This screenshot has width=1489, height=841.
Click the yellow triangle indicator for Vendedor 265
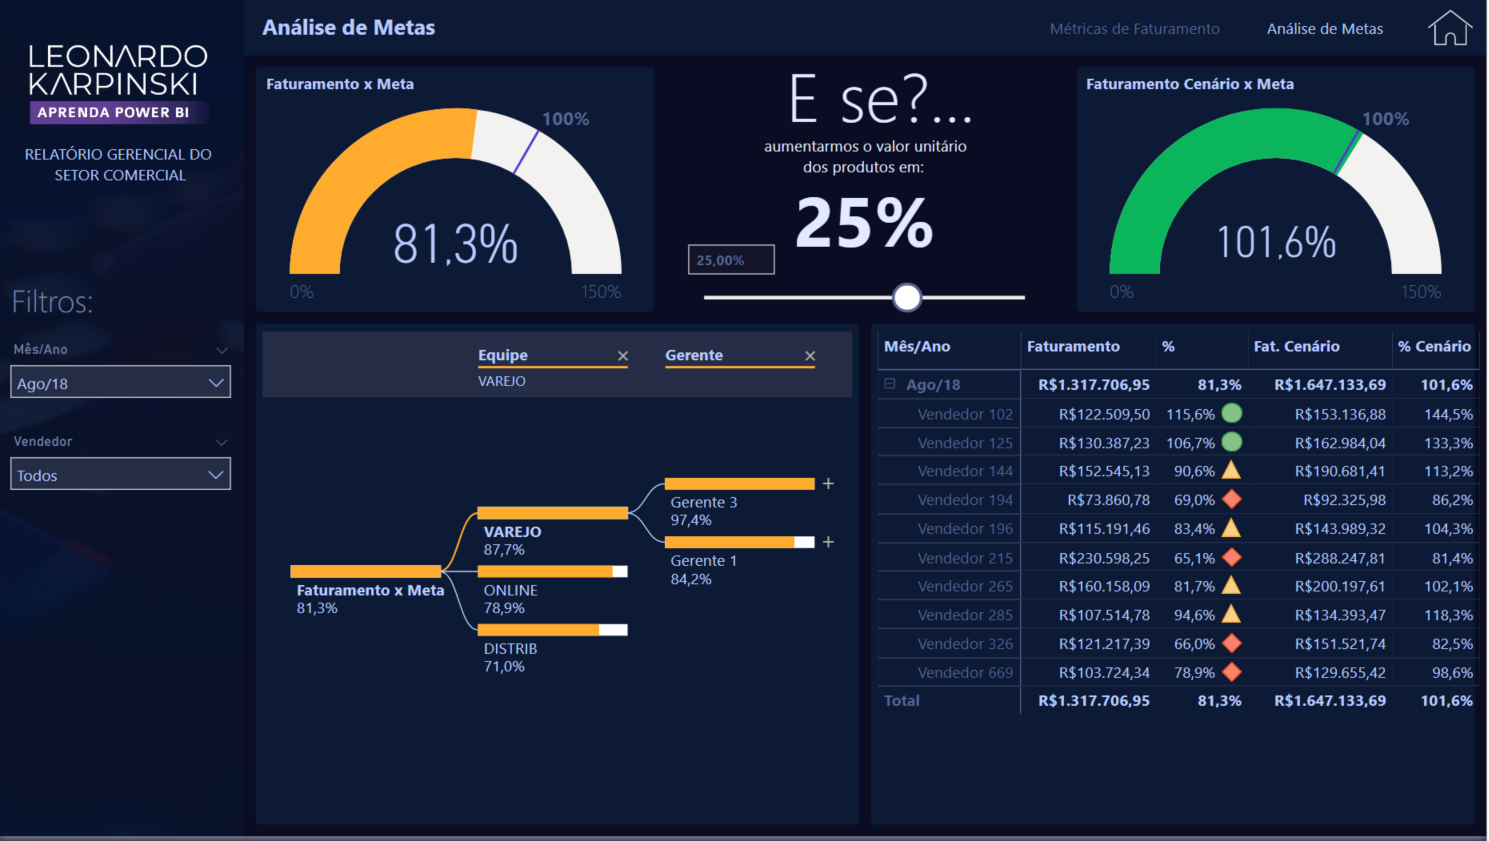[x=1231, y=586]
